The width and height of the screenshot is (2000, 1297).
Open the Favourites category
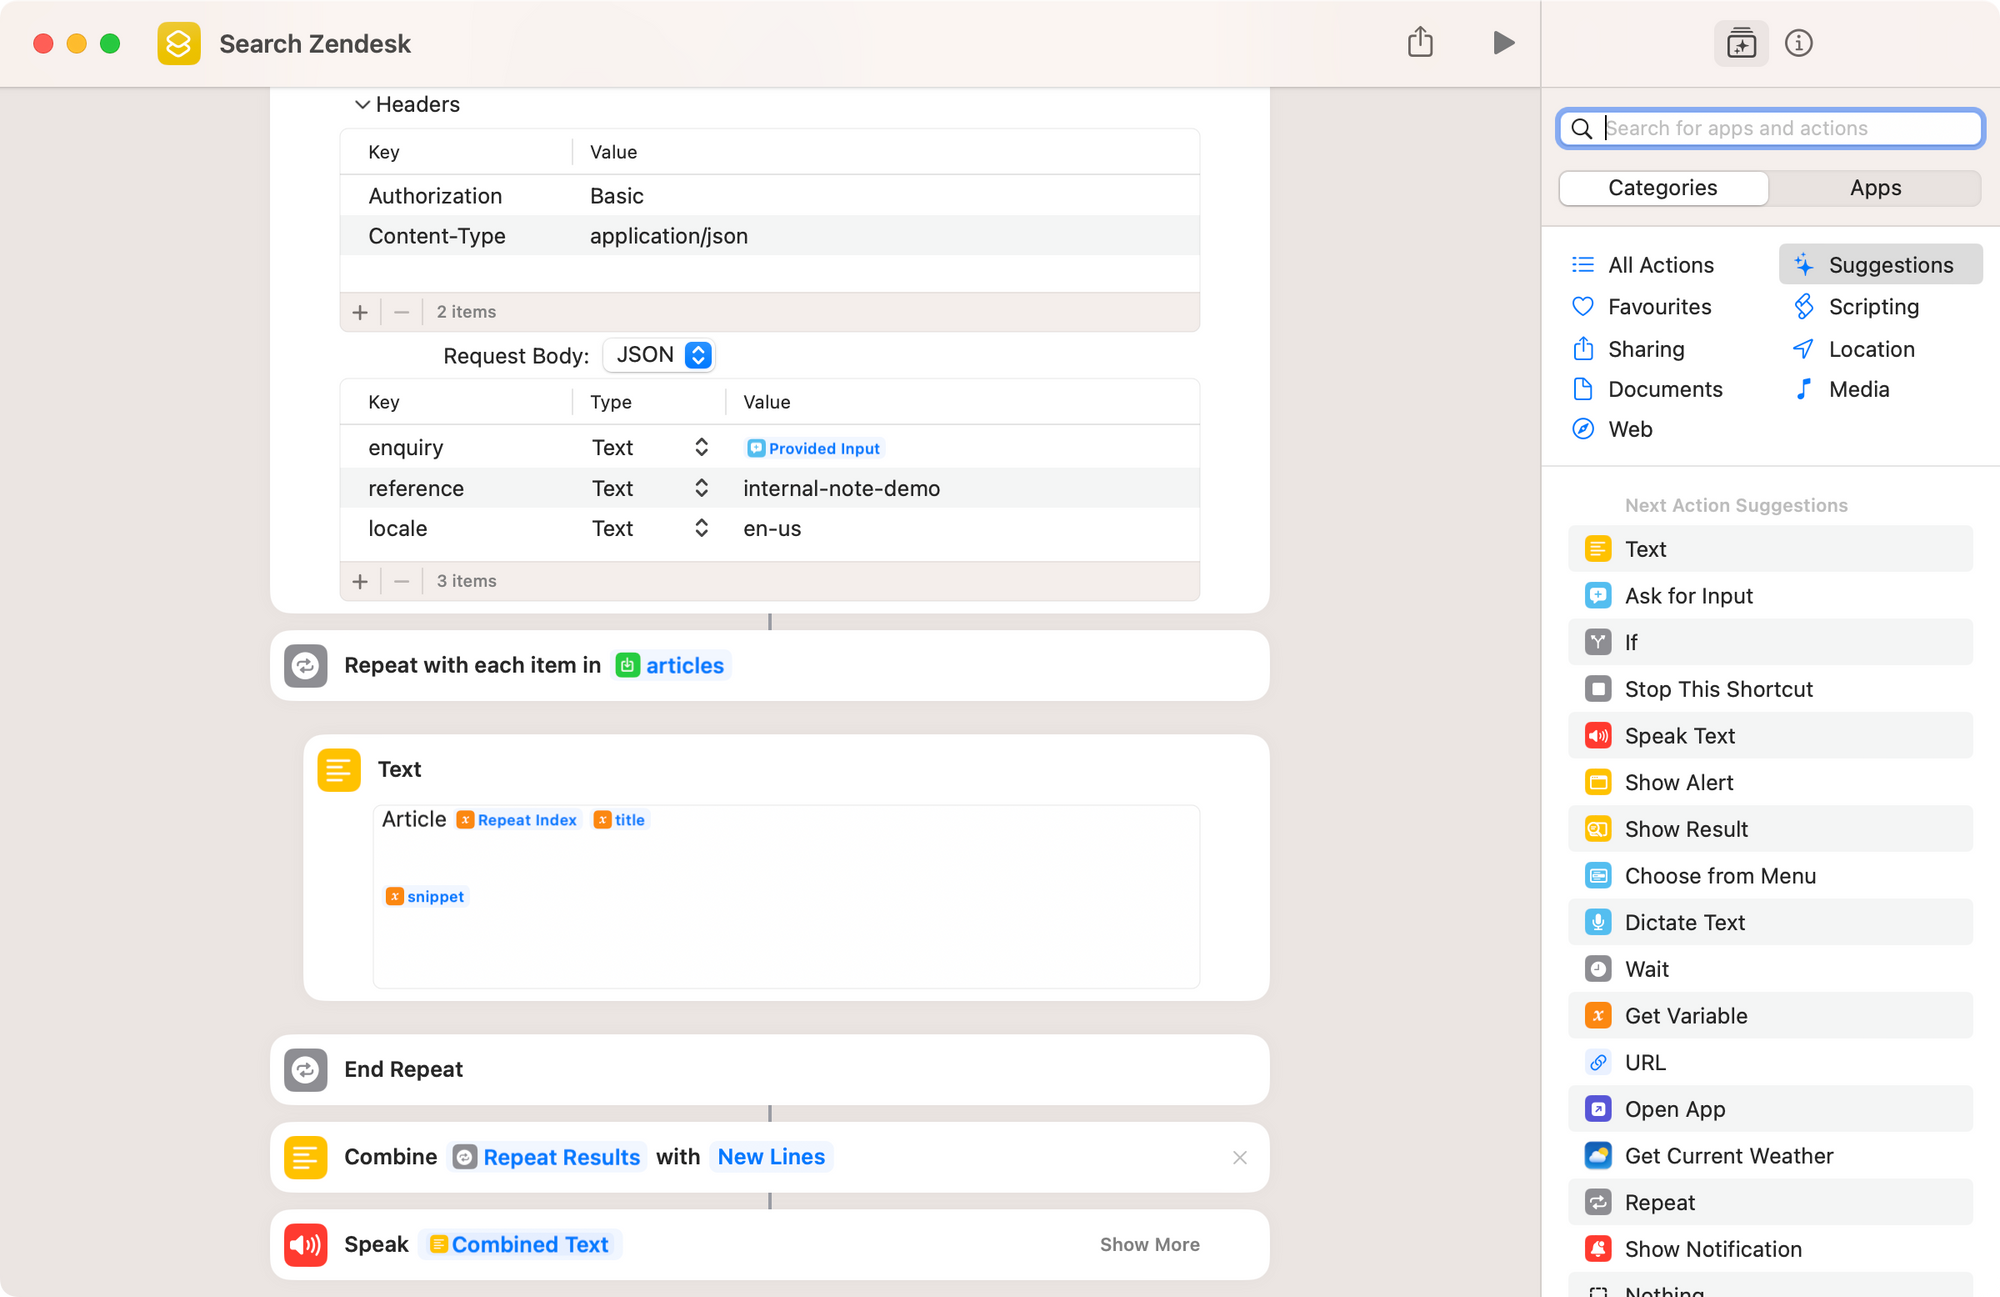point(1659,307)
